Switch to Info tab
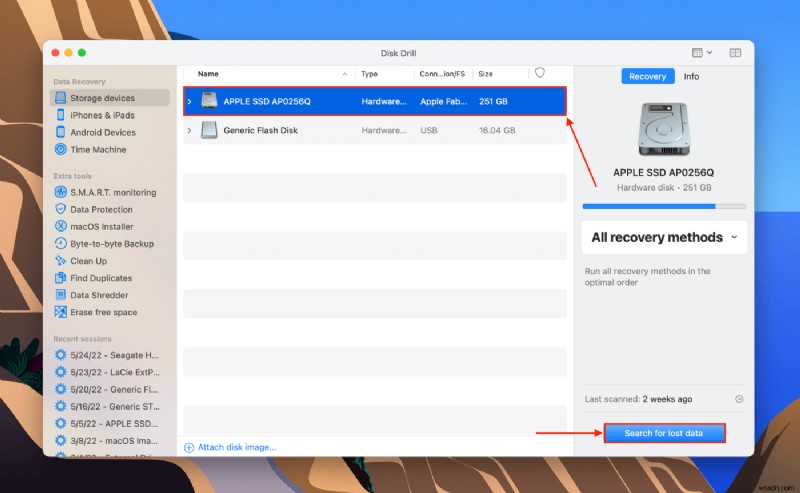This screenshot has width=800, height=493. pos(691,76)
